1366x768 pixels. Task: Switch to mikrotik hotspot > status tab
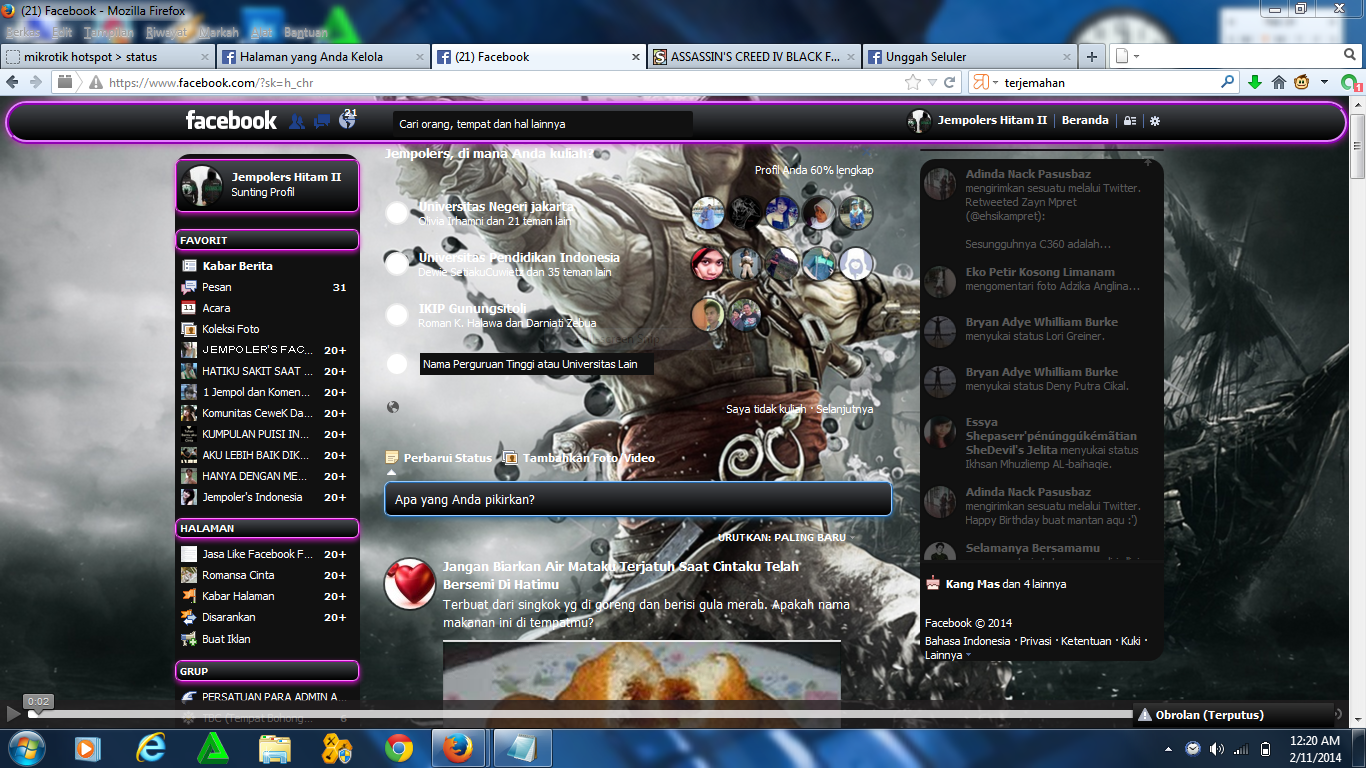click(107, 57)
